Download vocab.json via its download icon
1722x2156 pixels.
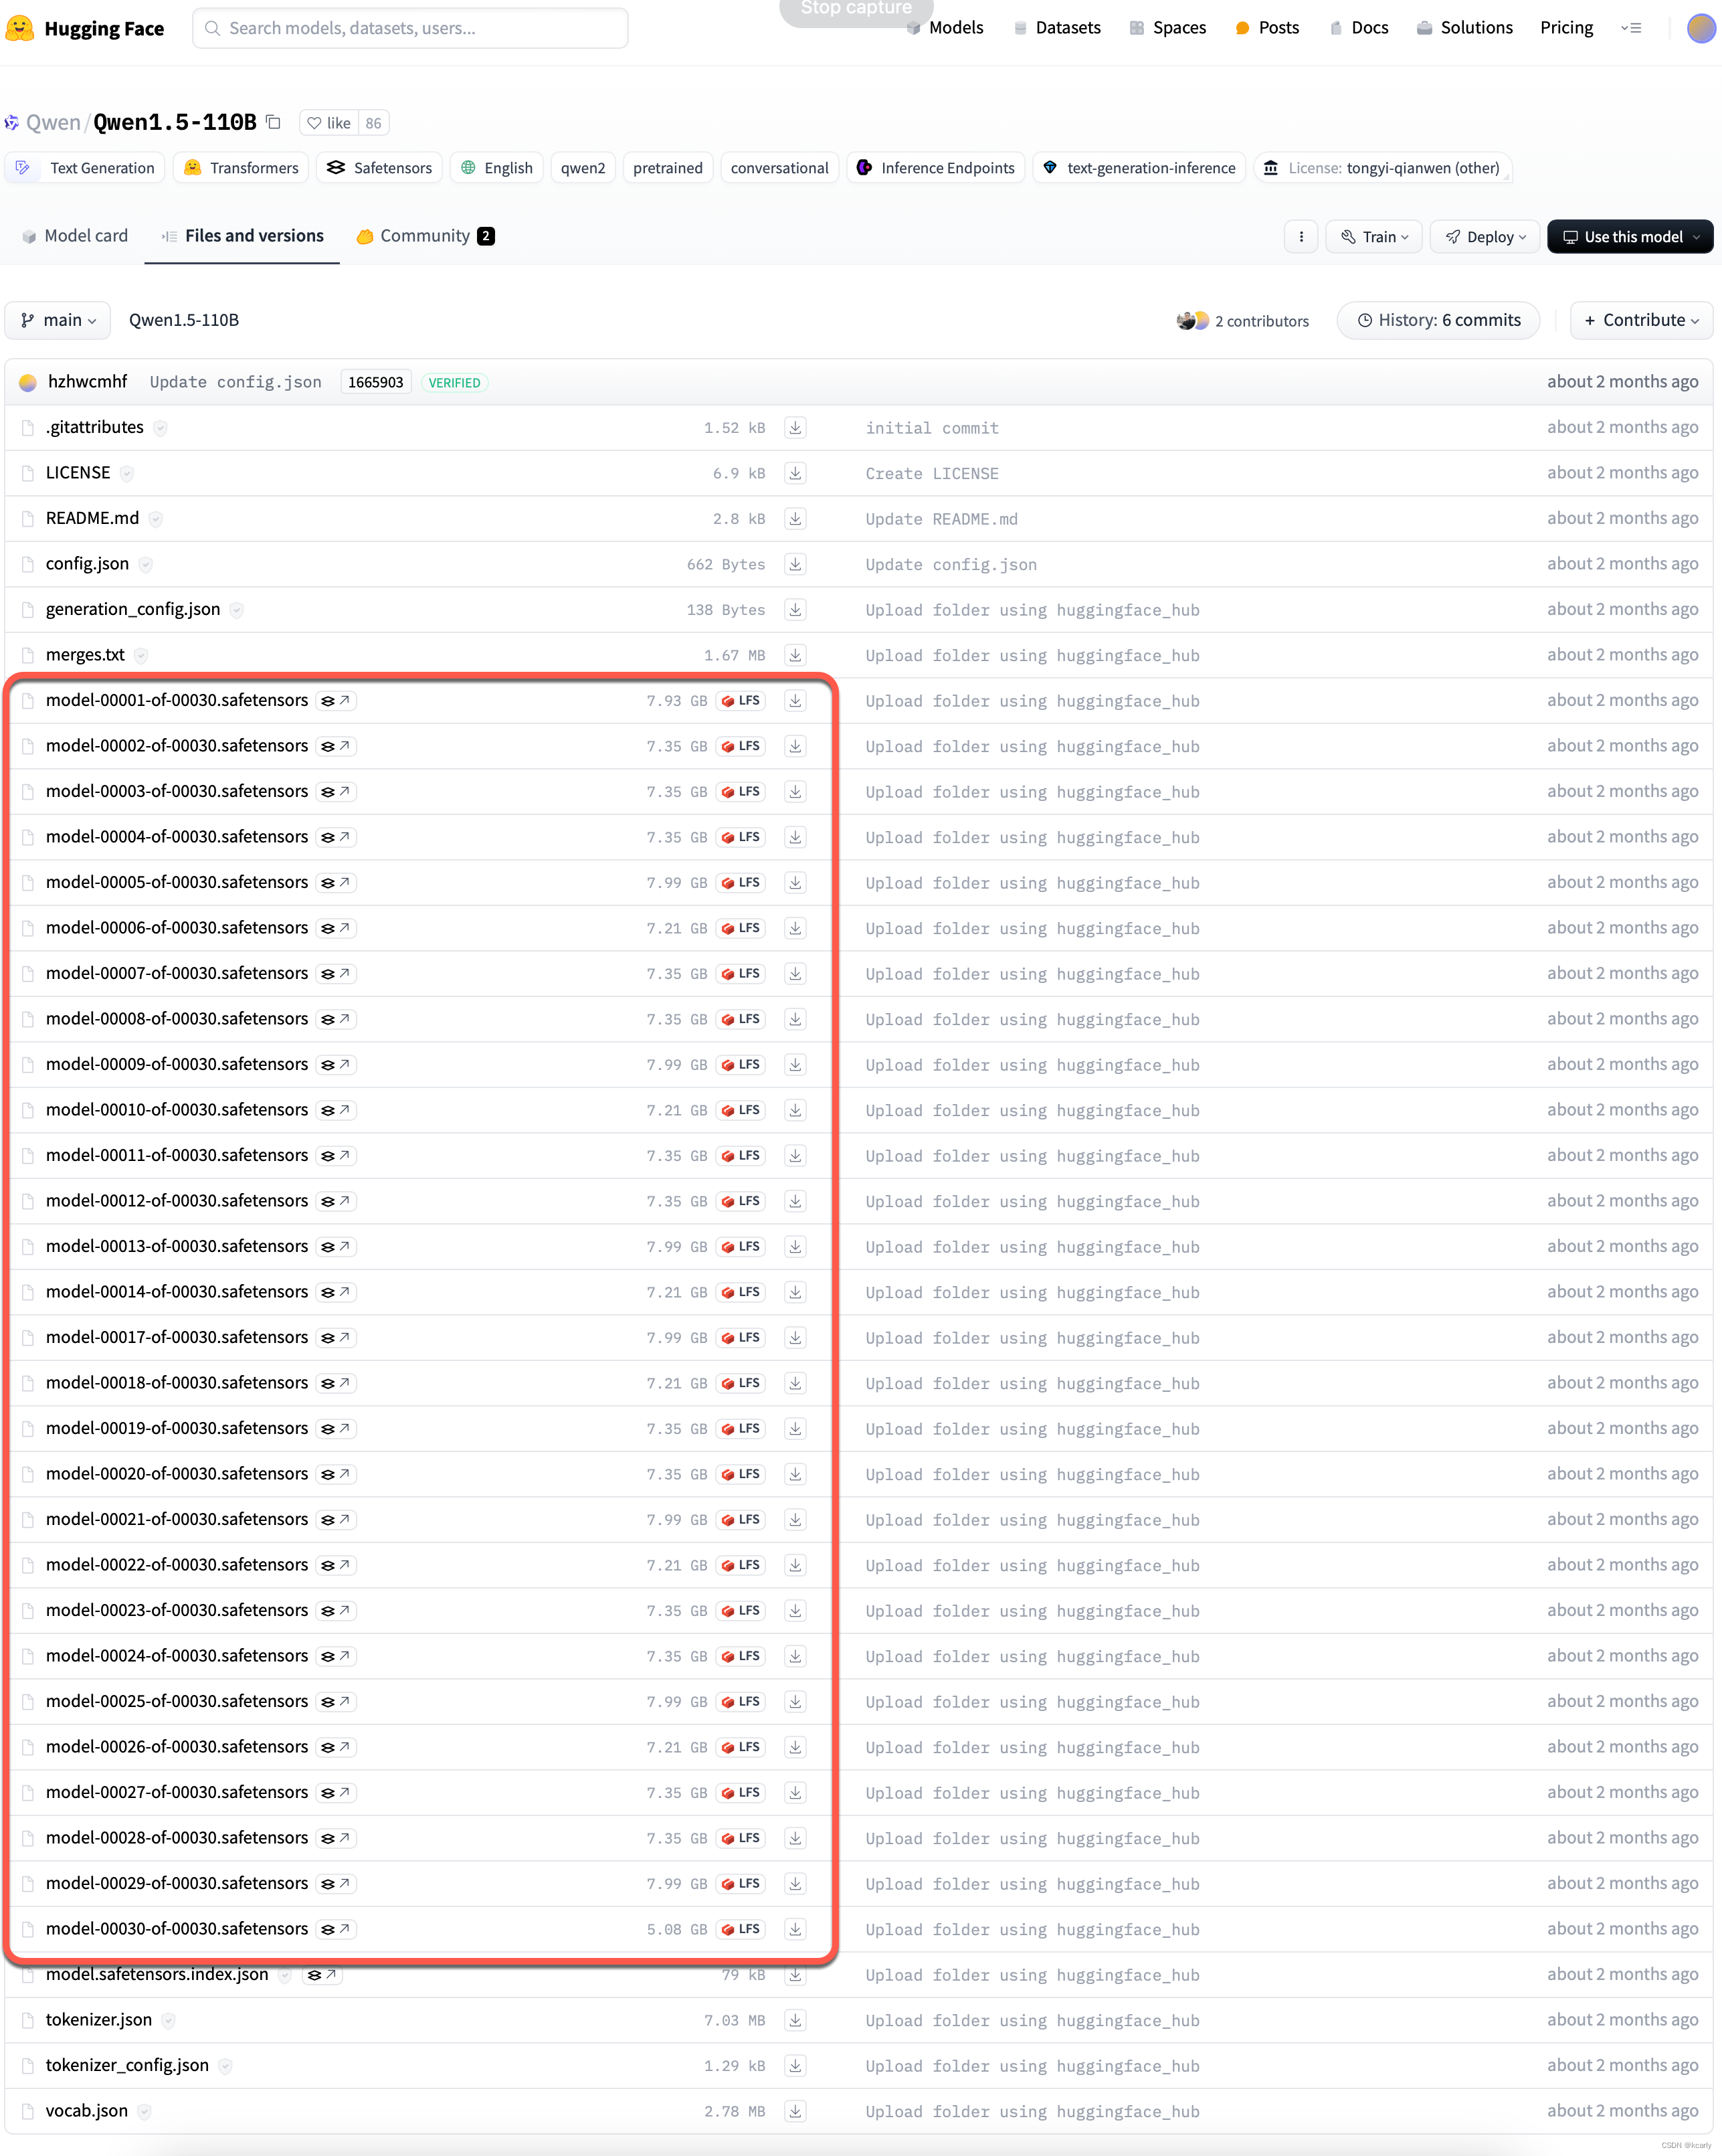tap(795, 2111)
